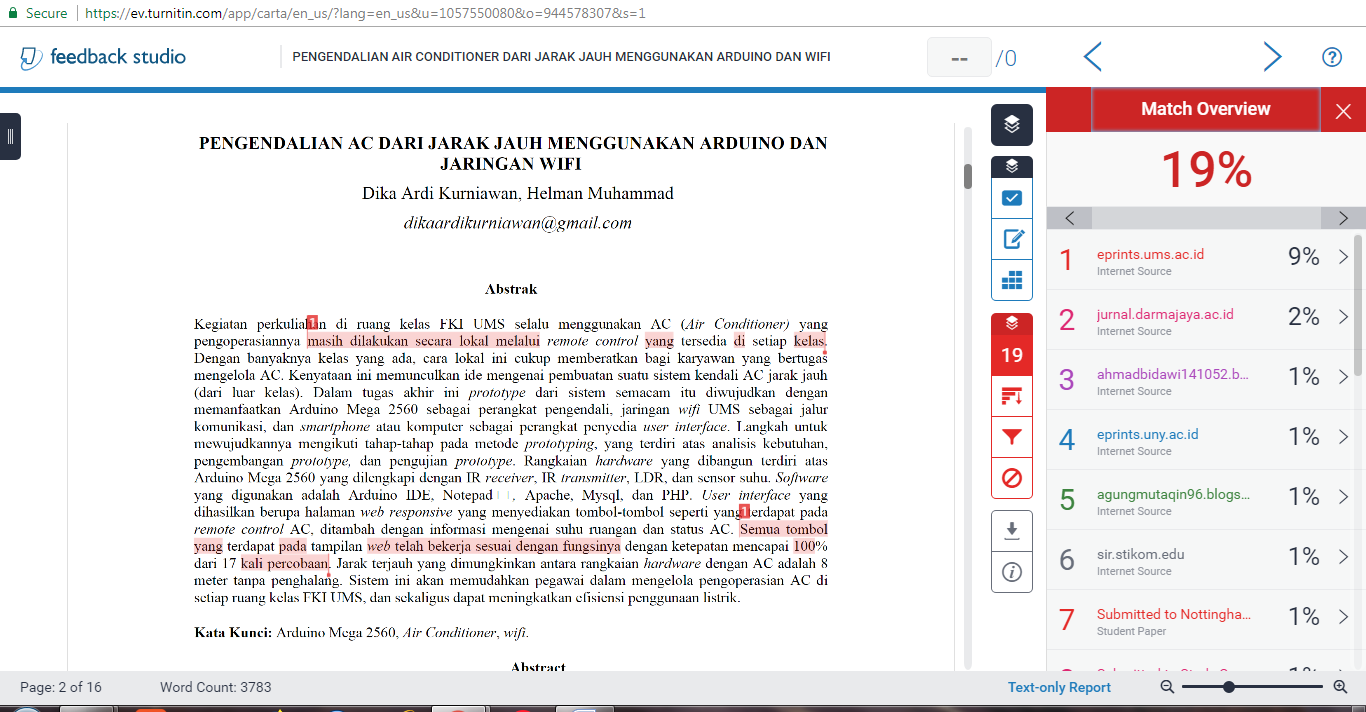The height and width of the screenshot is (712, 1366).
Task: Show previous match with left arrow bar
Action: (1070, 218)
